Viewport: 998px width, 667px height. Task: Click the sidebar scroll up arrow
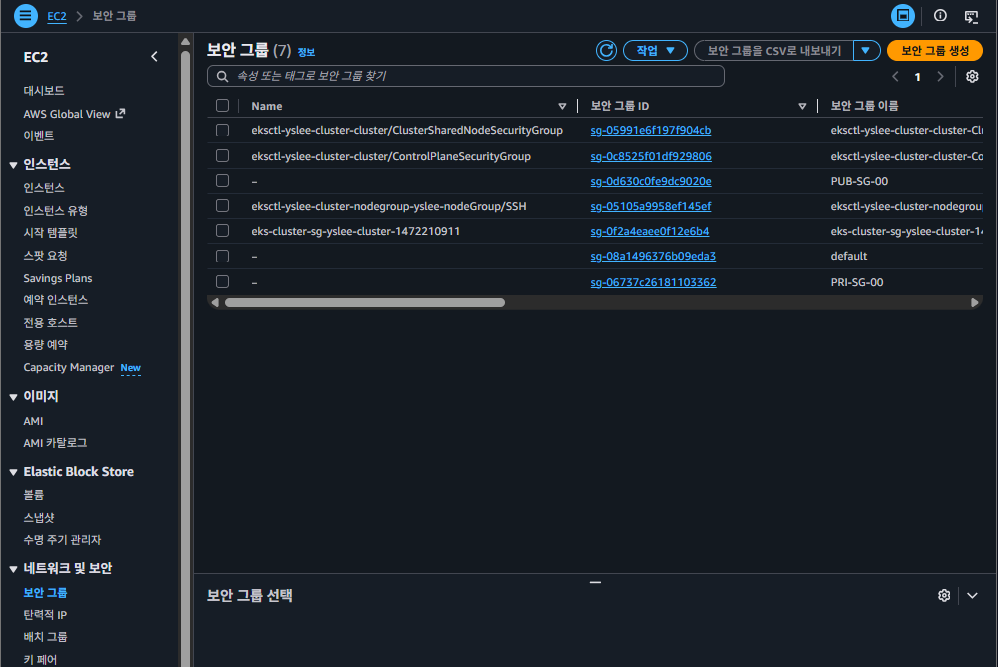point(185,42)
